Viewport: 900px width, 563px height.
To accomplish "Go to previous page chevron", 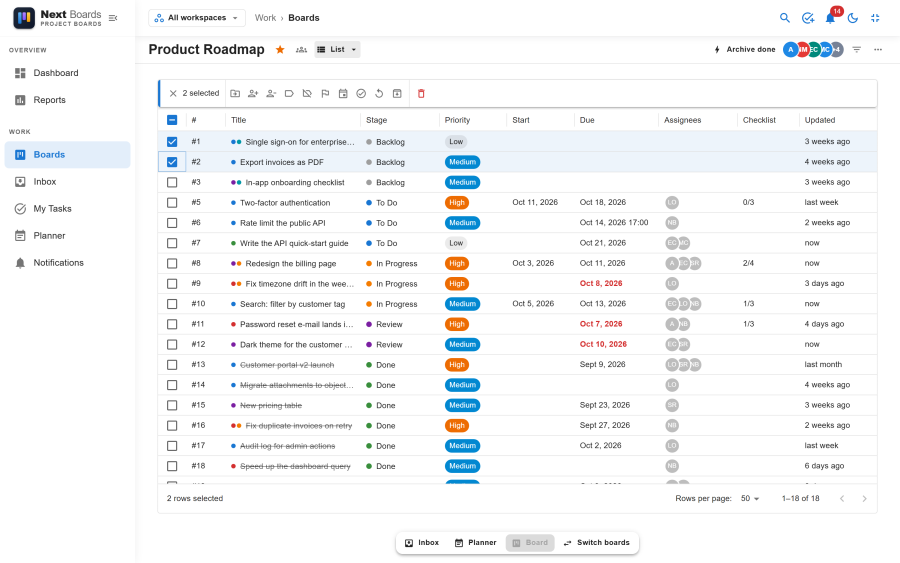I will [842, 499].
